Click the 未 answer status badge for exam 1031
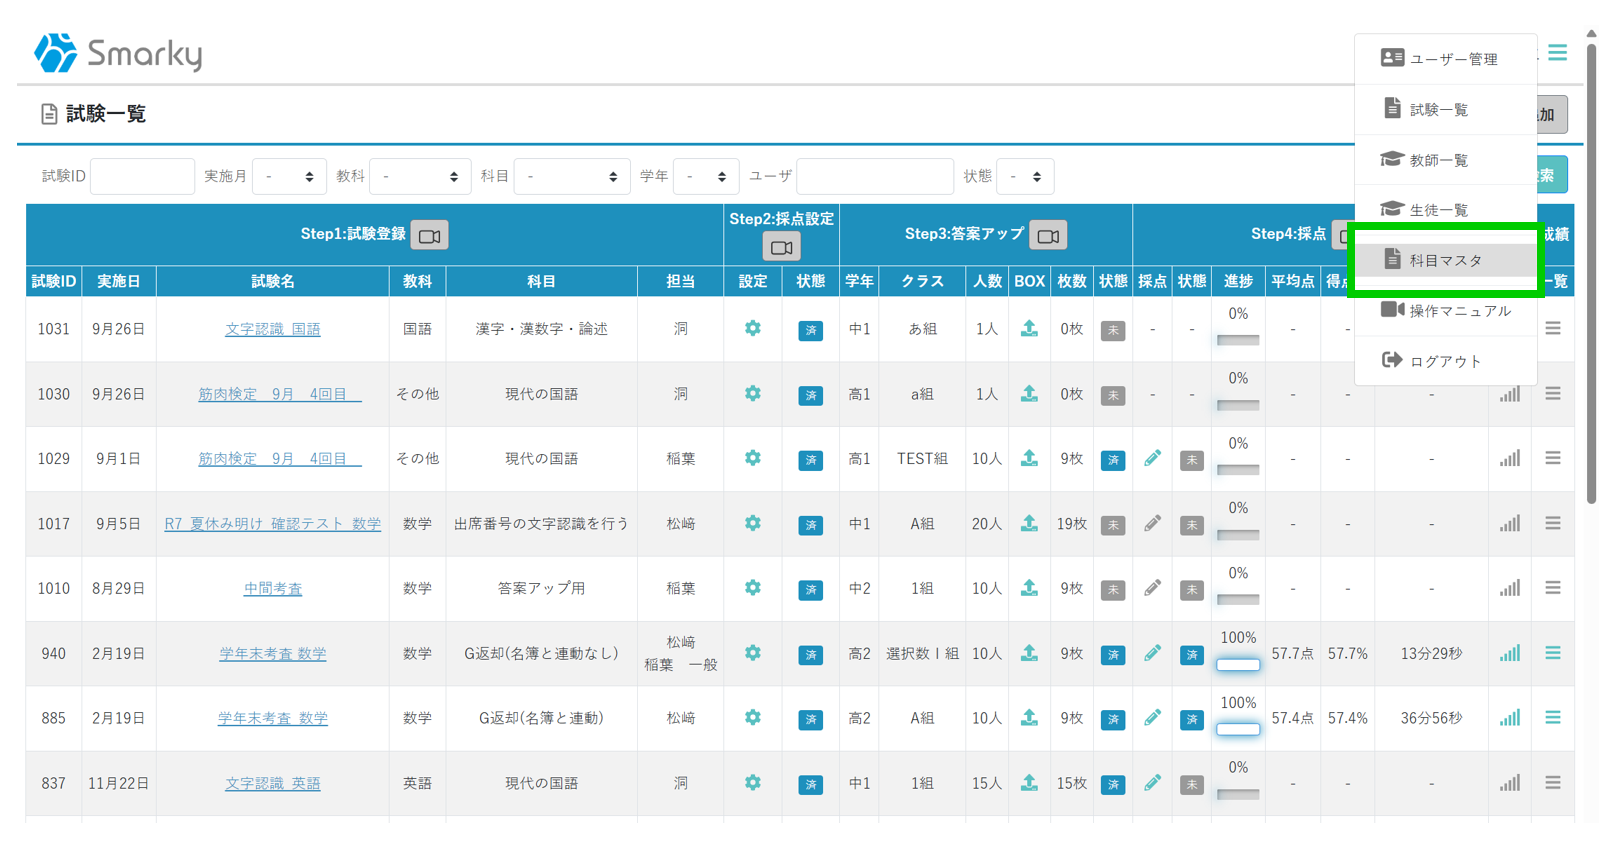 point(1112,330)
